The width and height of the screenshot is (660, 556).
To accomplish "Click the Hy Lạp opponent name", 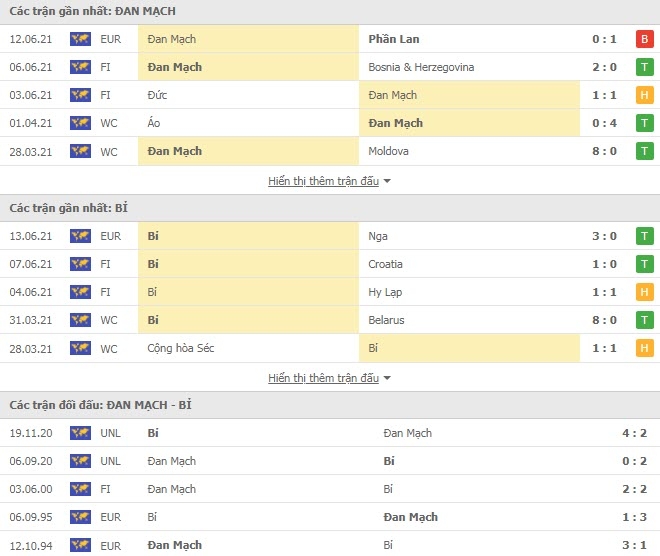I will [x=385, y=292].
